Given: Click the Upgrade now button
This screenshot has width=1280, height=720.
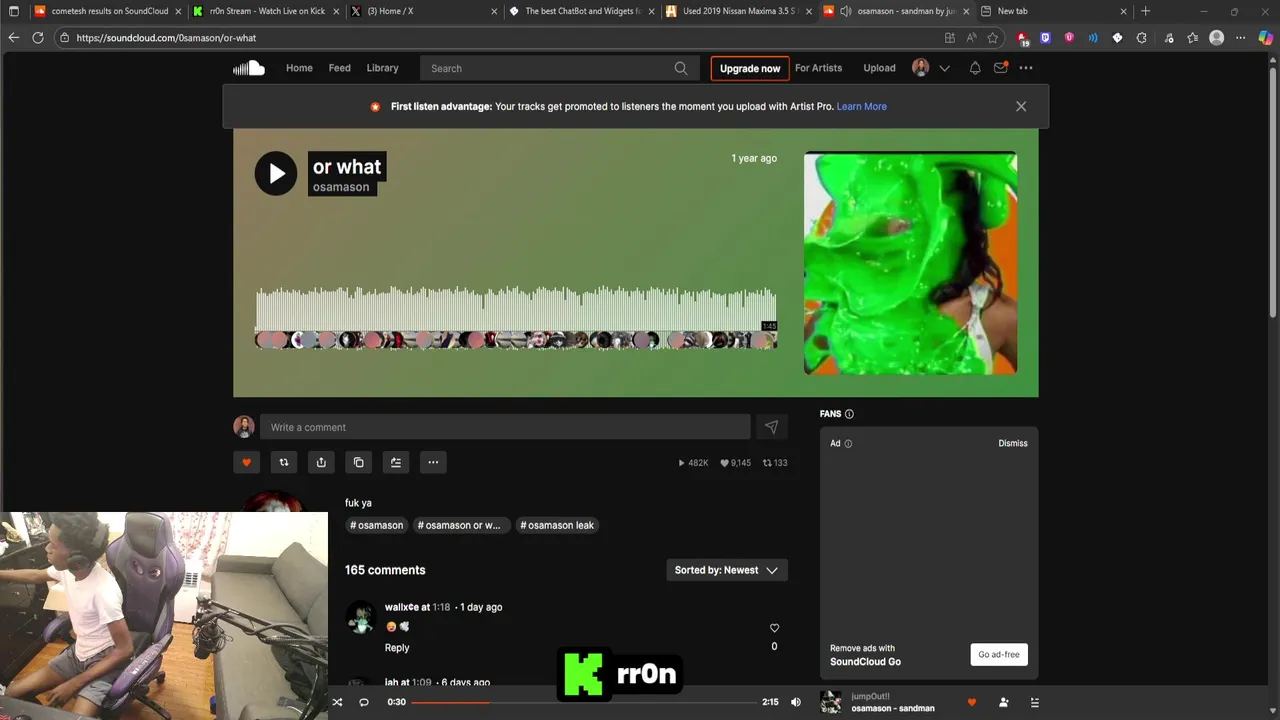Looking at the screenshot, I should (x=750, y=68).
